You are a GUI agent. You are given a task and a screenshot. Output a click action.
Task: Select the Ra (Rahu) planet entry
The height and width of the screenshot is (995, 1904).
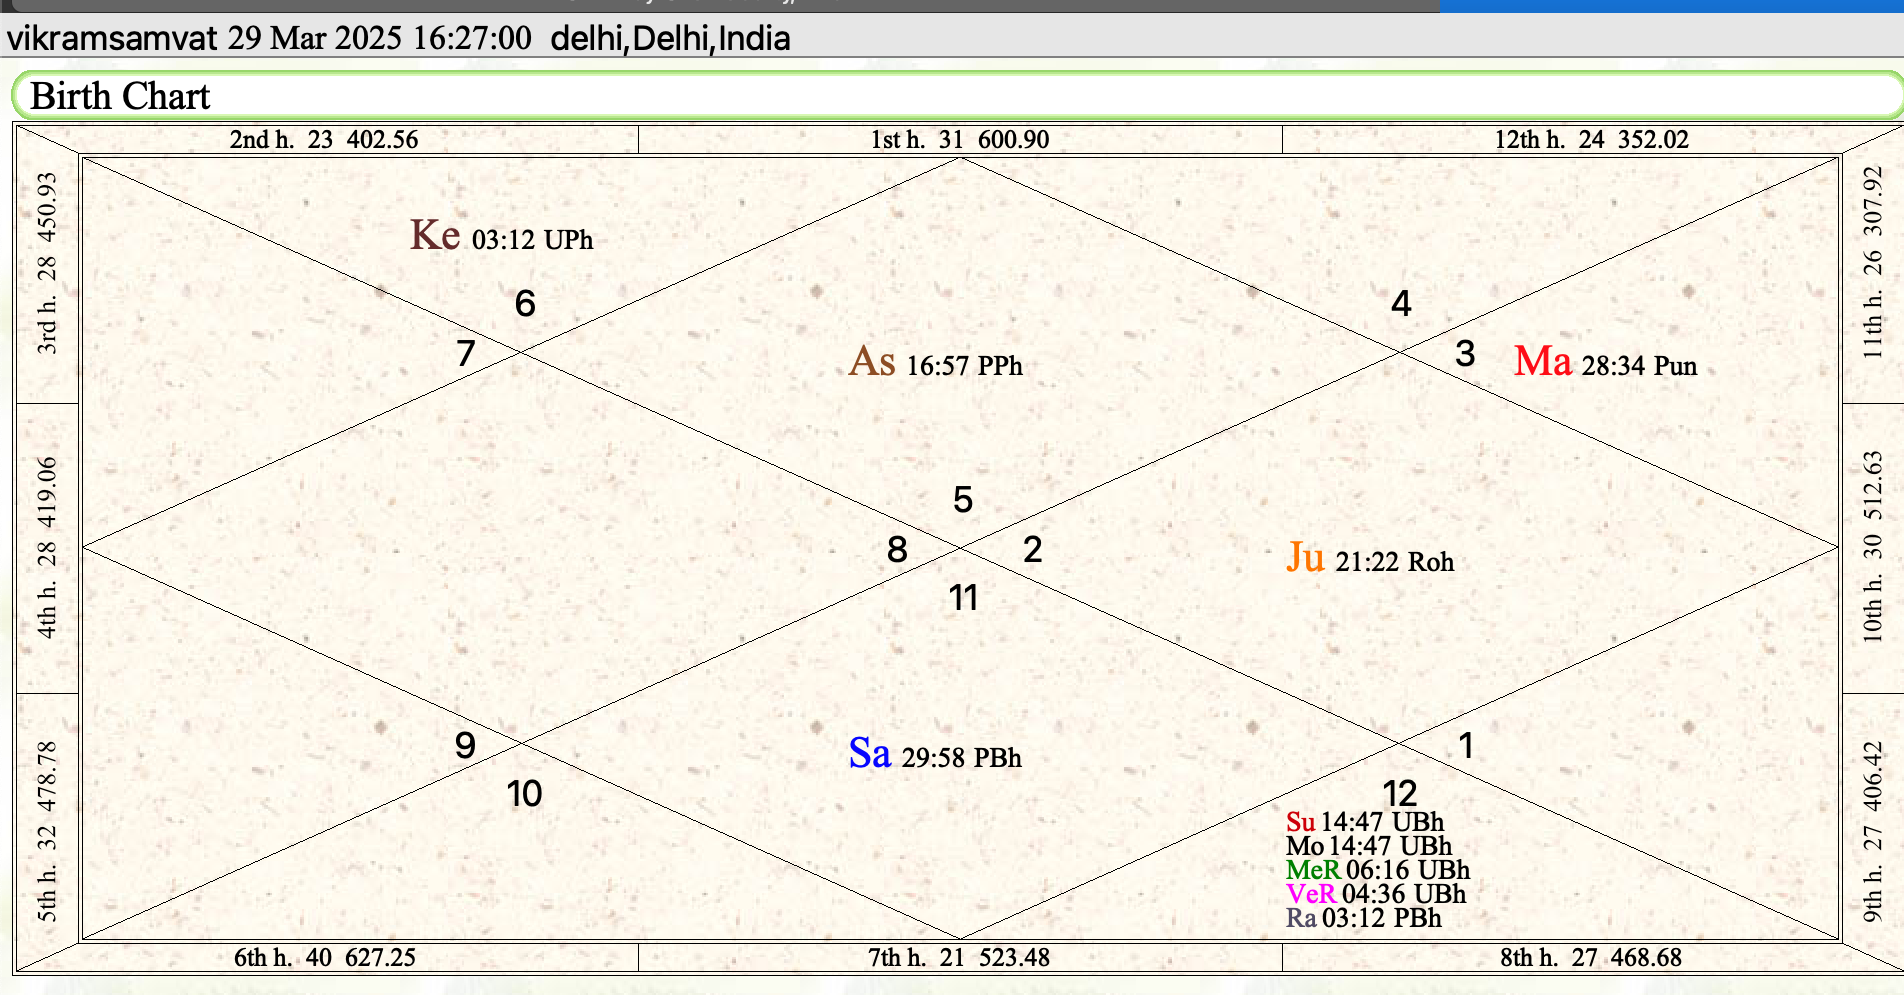point(1305,919)
